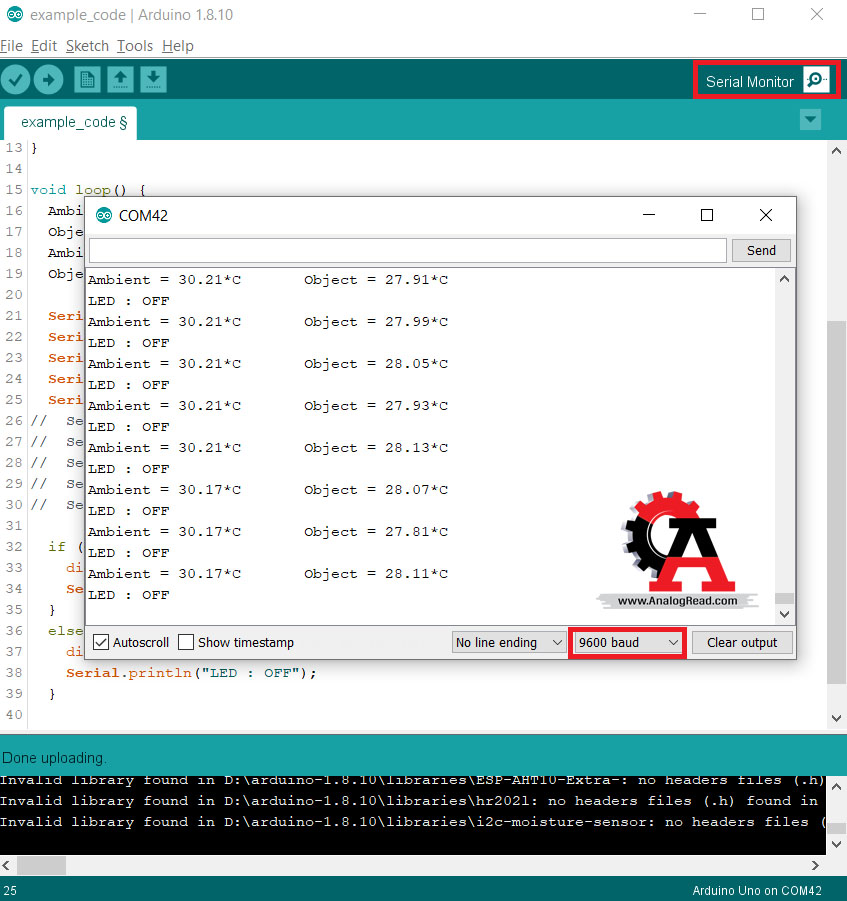Click the serial monitor input field
Viewport: 847px width, 901px height.
tap(408, 251)
